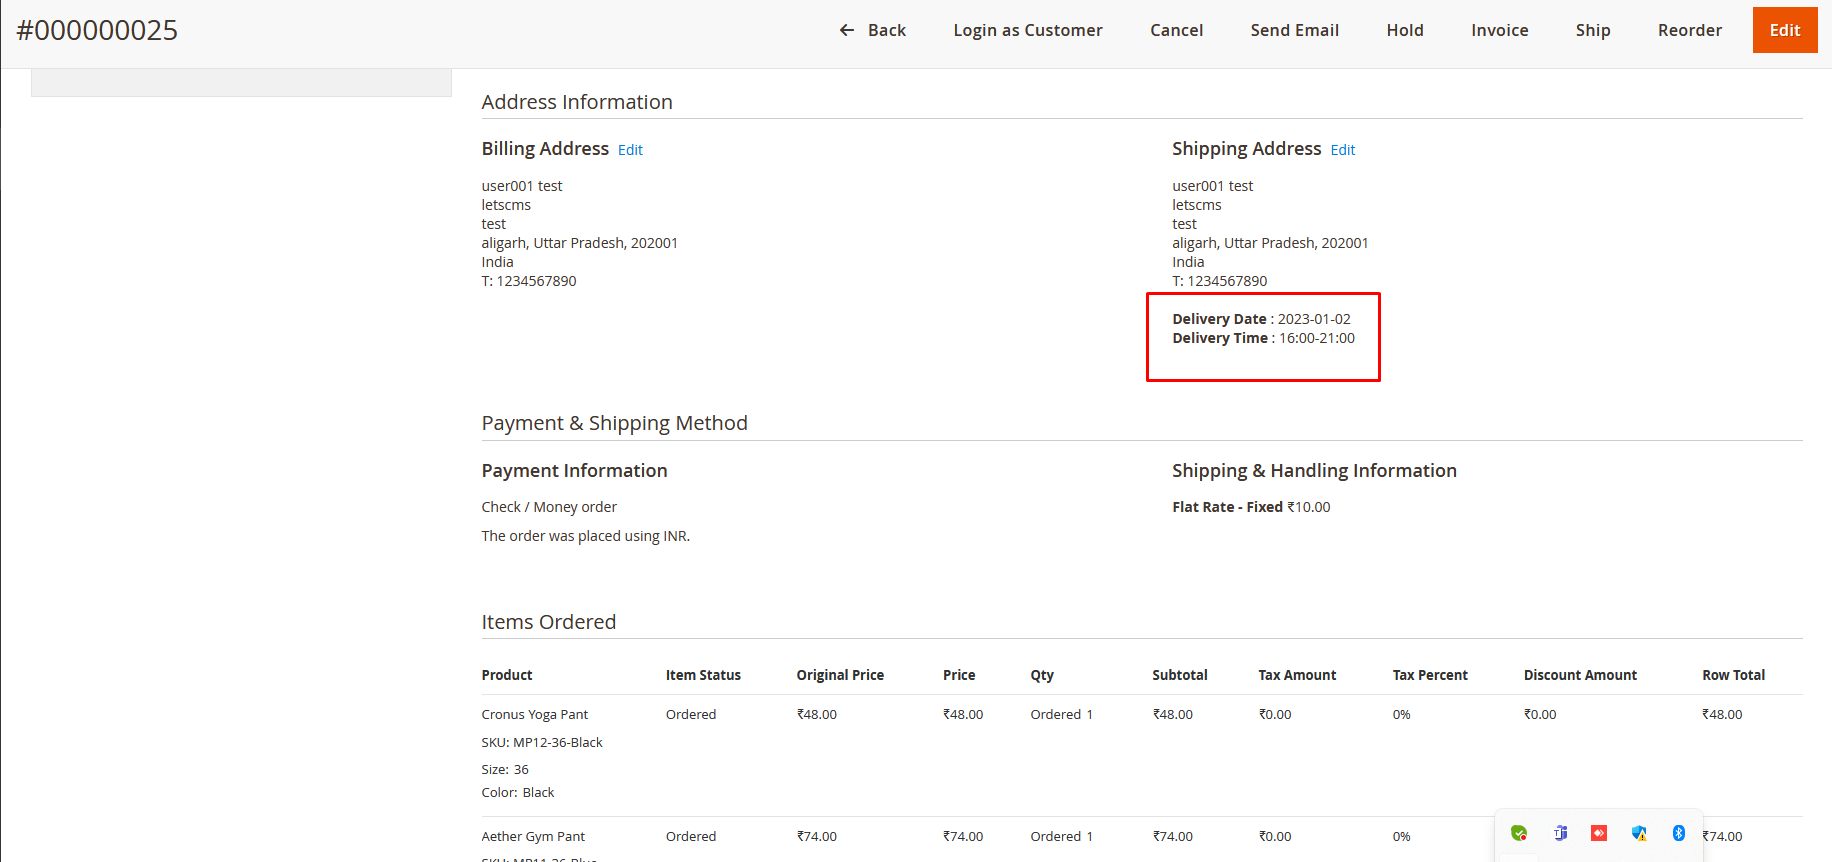Click Send Email button
This screenshot has width=1832, height=862.
[x=1294, y=30]
